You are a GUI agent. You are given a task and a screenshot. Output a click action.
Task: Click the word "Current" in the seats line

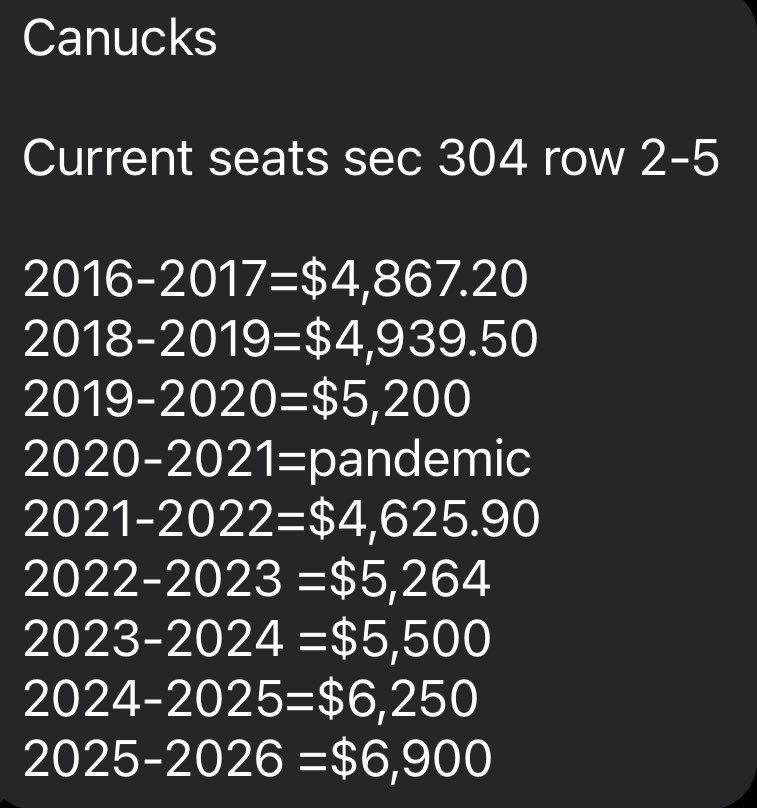tap(107, 158)
